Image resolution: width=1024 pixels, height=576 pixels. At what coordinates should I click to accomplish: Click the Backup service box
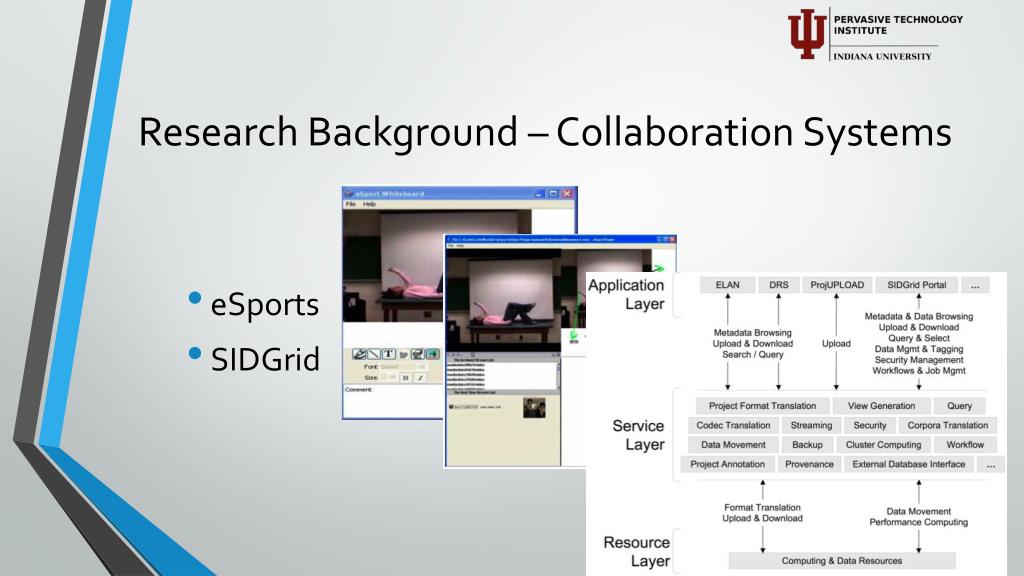(x=807, y=445)
